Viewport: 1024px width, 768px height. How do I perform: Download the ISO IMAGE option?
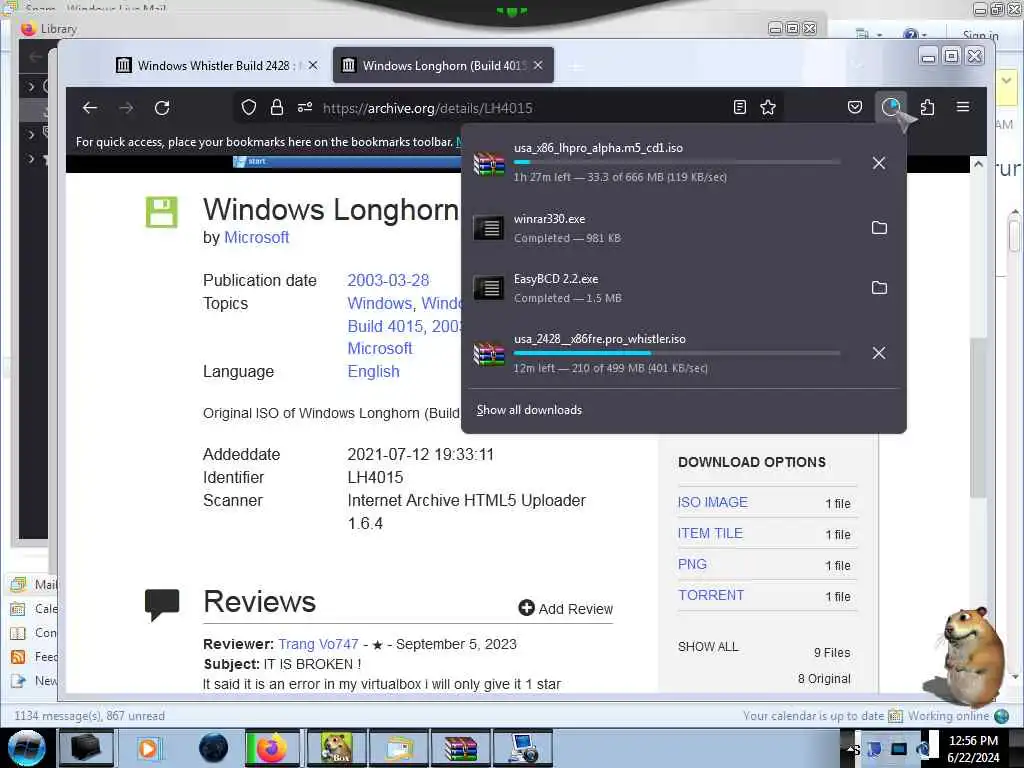[x=712, y=502]
